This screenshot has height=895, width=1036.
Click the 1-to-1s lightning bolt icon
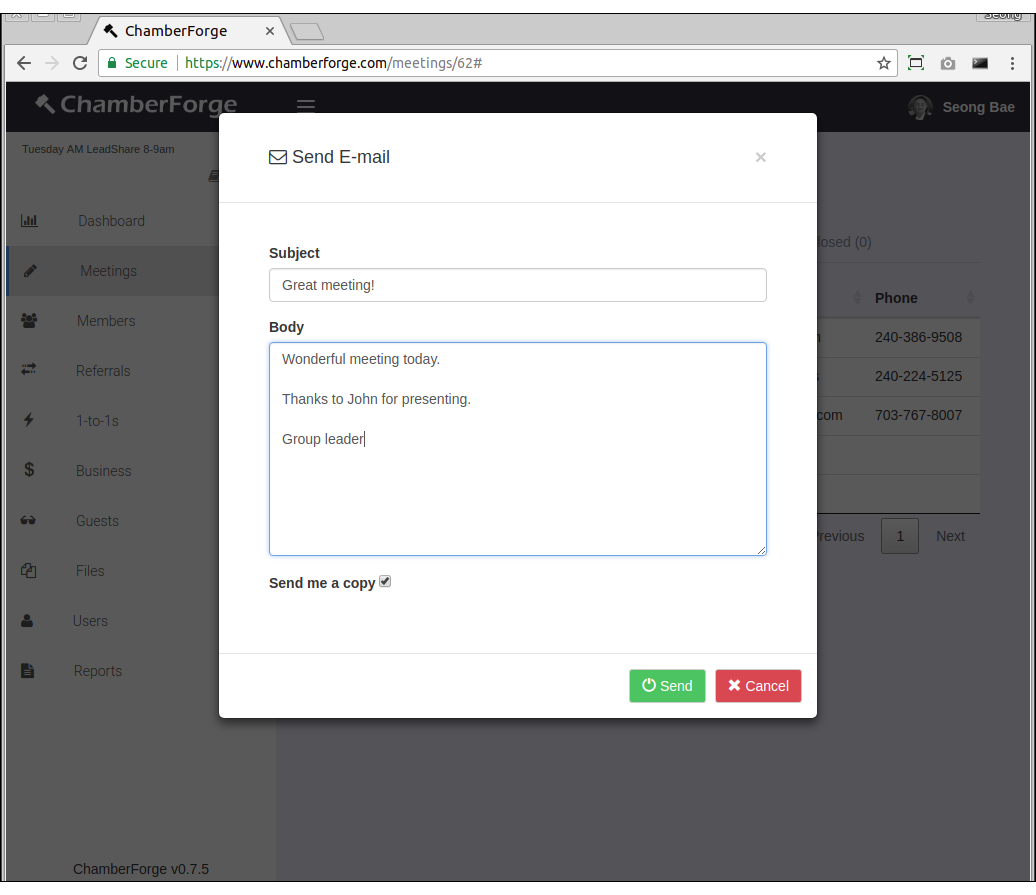[28, 421]
